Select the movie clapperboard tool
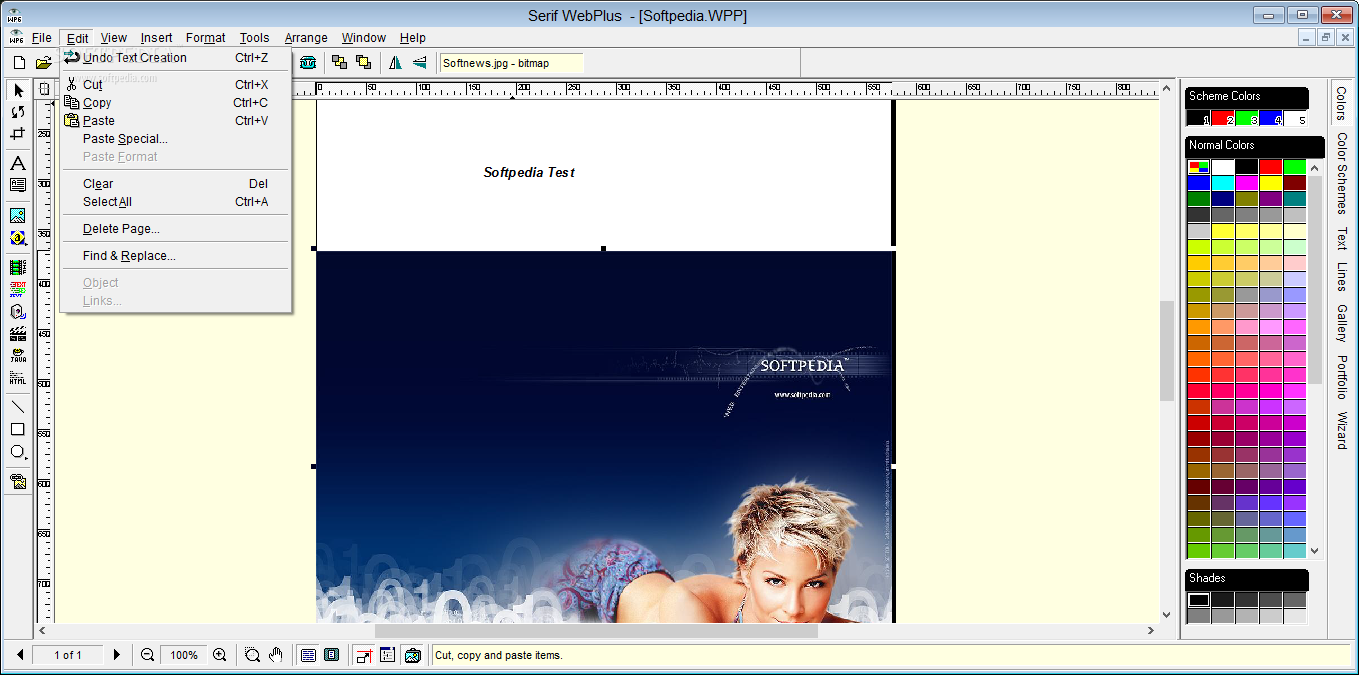Image resolution: width=1359 pixels, height=675 pixels. click(x=18, y=333)
